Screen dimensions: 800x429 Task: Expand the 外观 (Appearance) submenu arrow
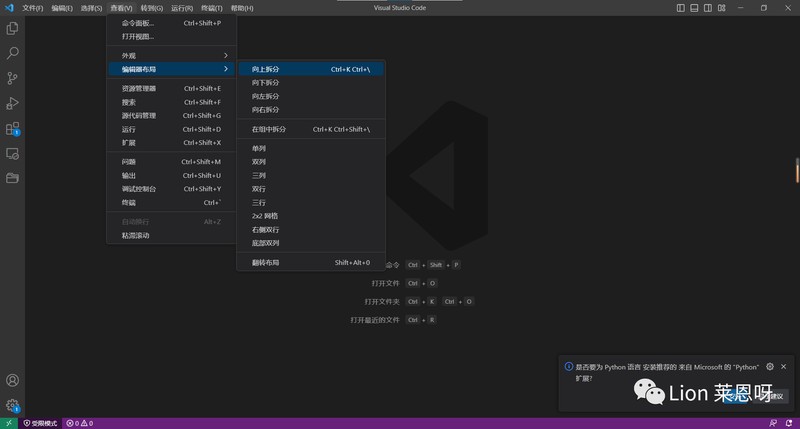pyautogui.click(x=226, y=56)
